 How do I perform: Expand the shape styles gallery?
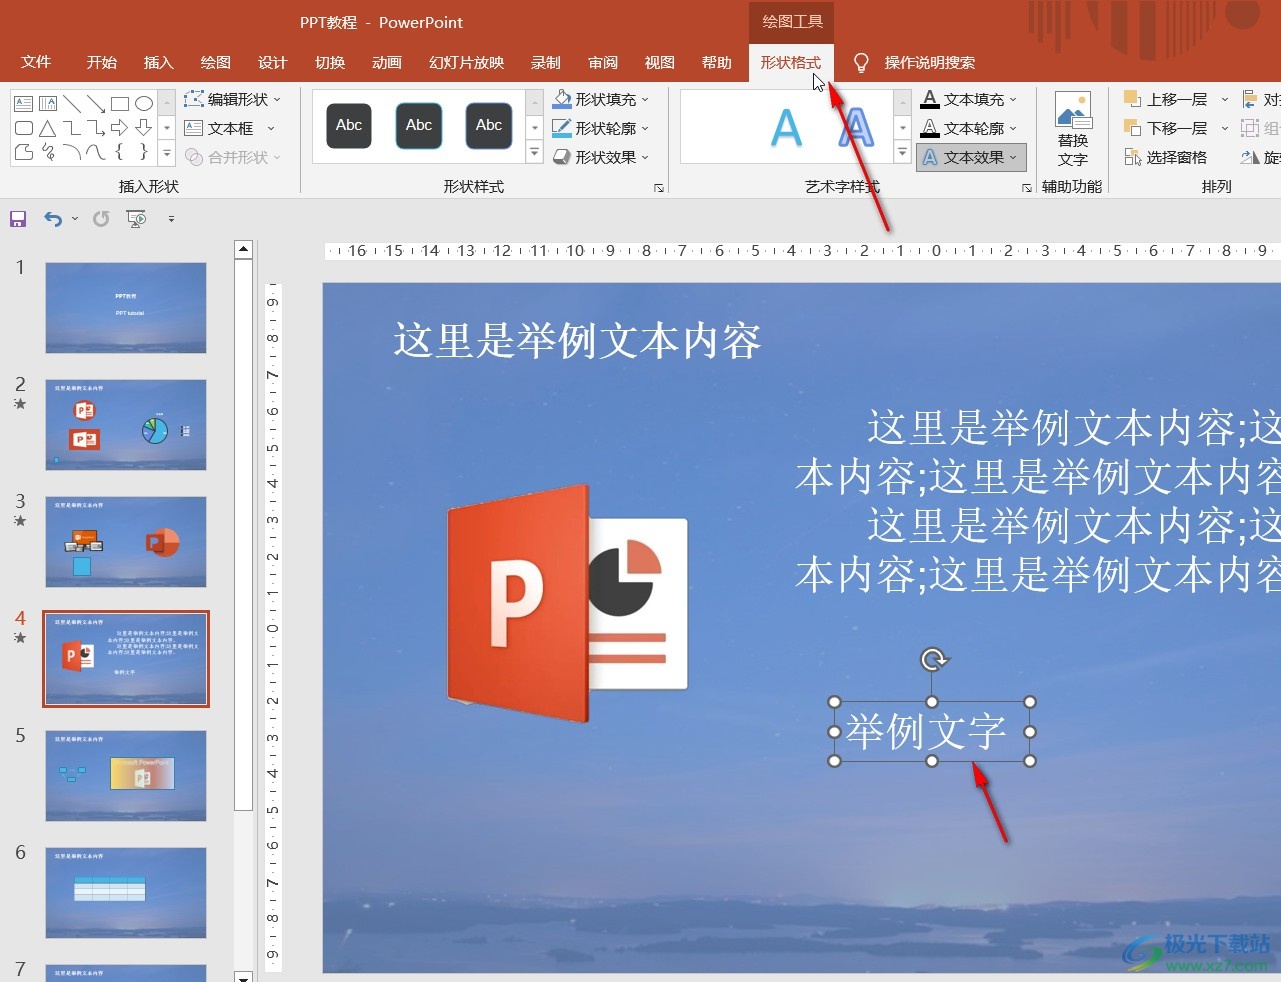535,154
